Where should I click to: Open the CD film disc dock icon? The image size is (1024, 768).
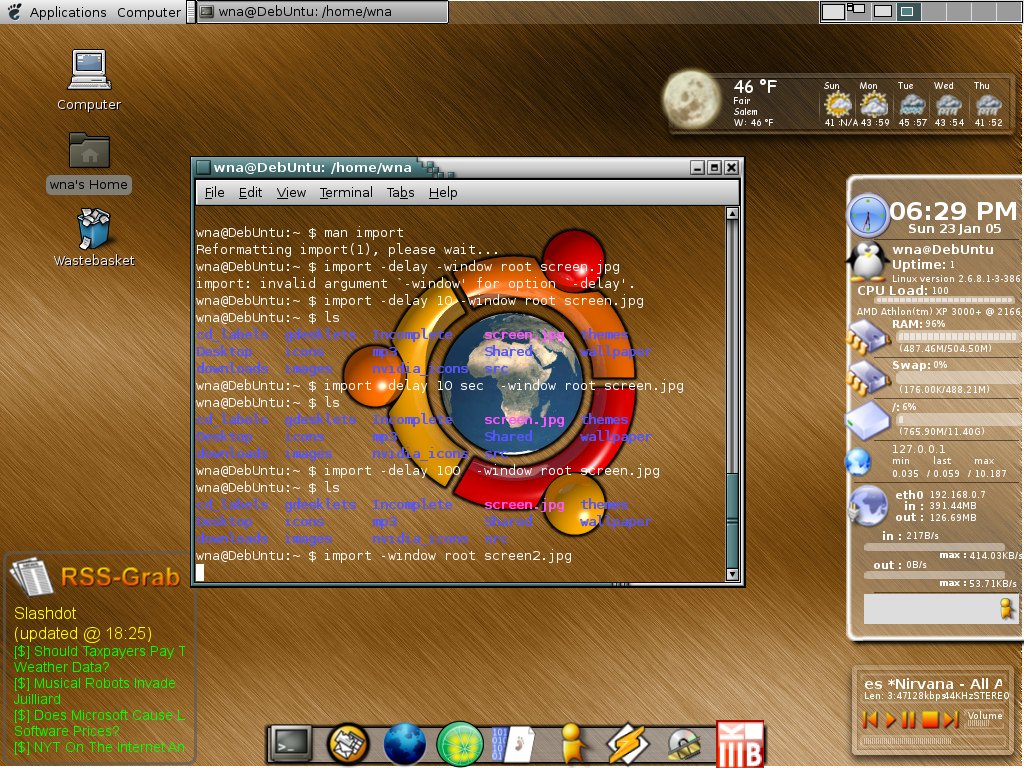click(x=684, y=745)
